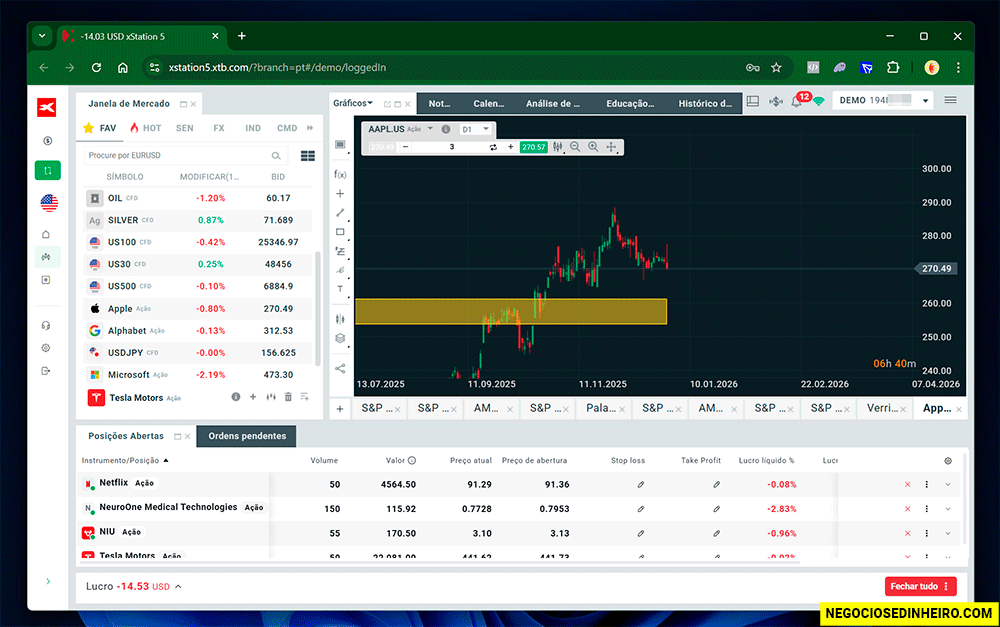Select the Apple row in watchlist

tap(198, 309)
